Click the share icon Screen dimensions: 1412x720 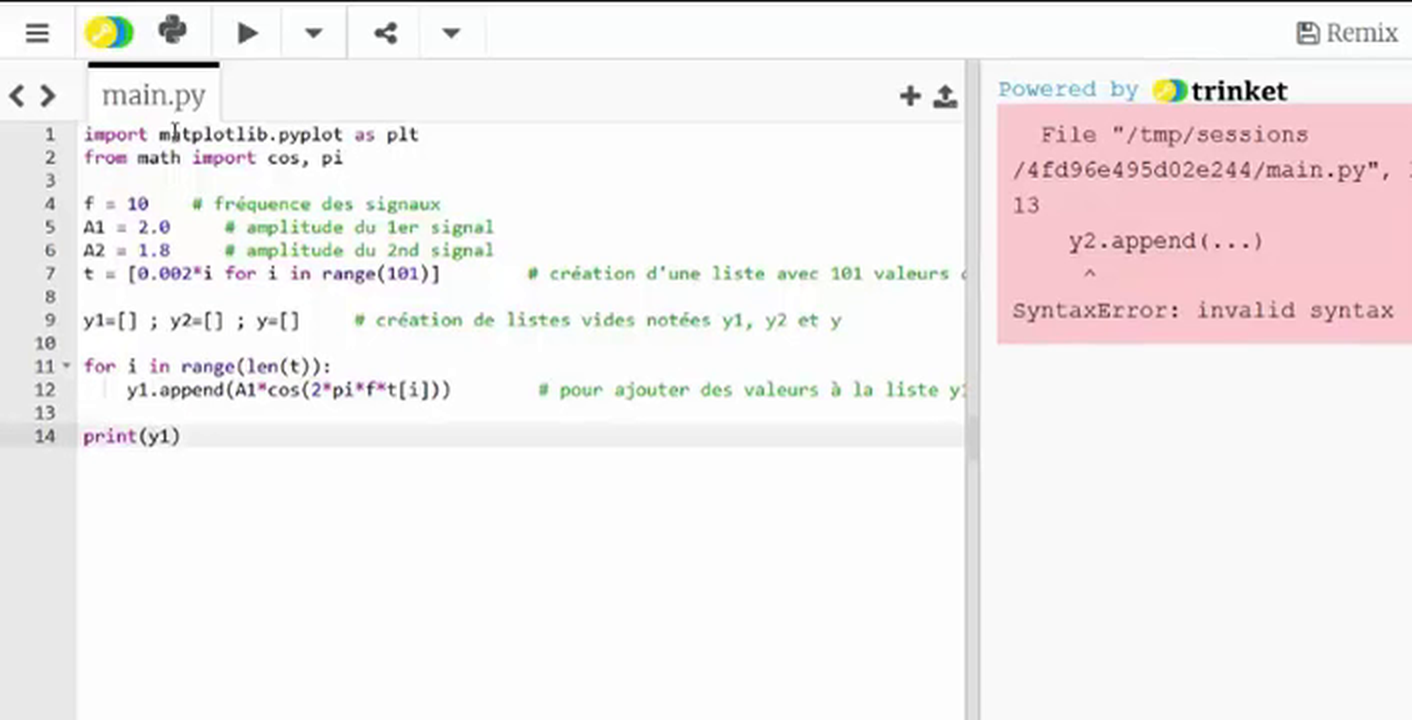[x=385, y=33]
